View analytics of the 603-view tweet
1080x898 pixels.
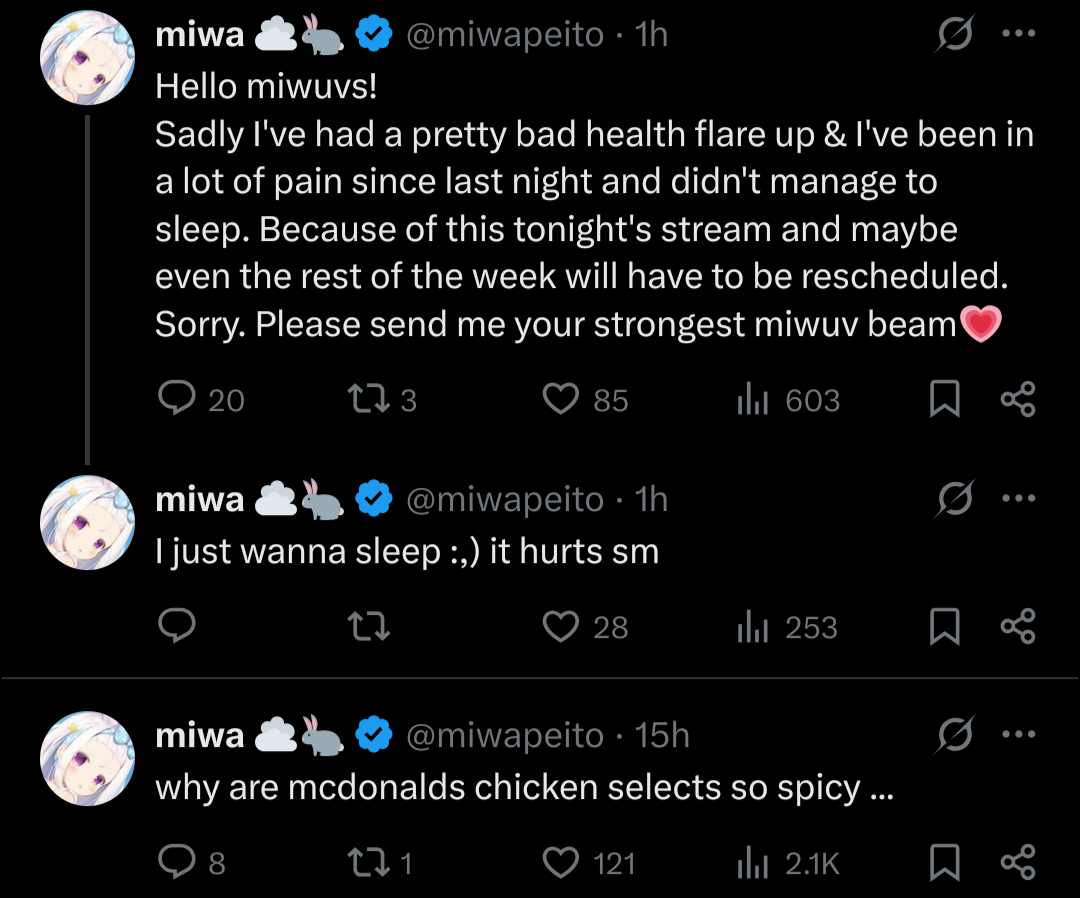752,400
